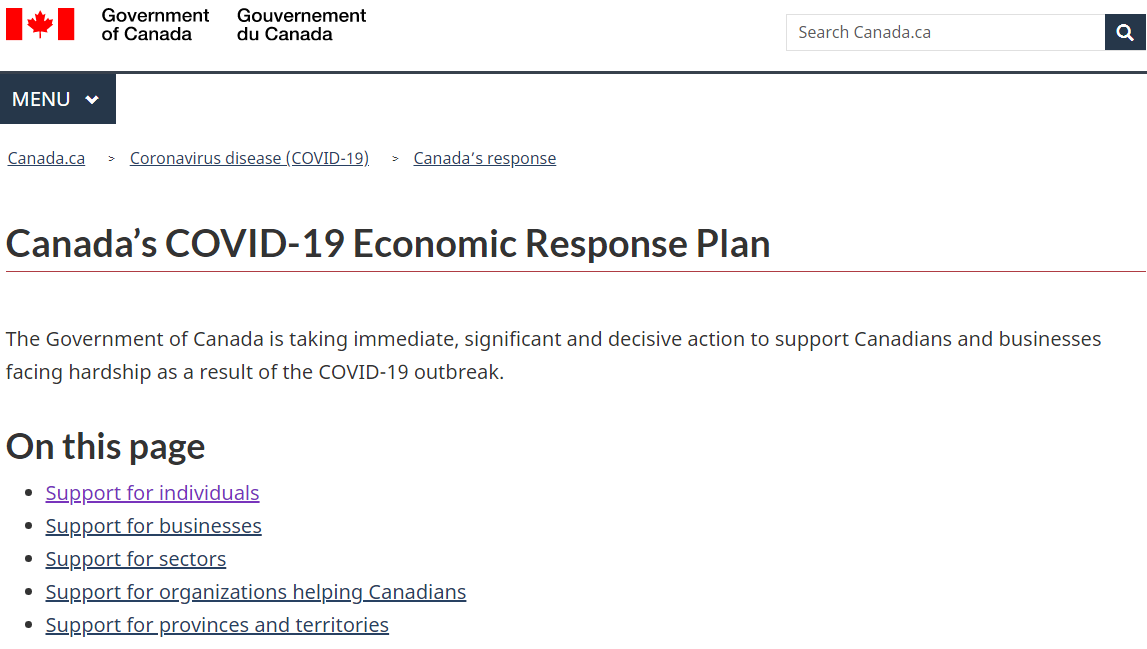Follow Support for organizations helping Canadians
Image resolution: width=1147 pixels, height=649 pixels.
(x=256, y=592)
